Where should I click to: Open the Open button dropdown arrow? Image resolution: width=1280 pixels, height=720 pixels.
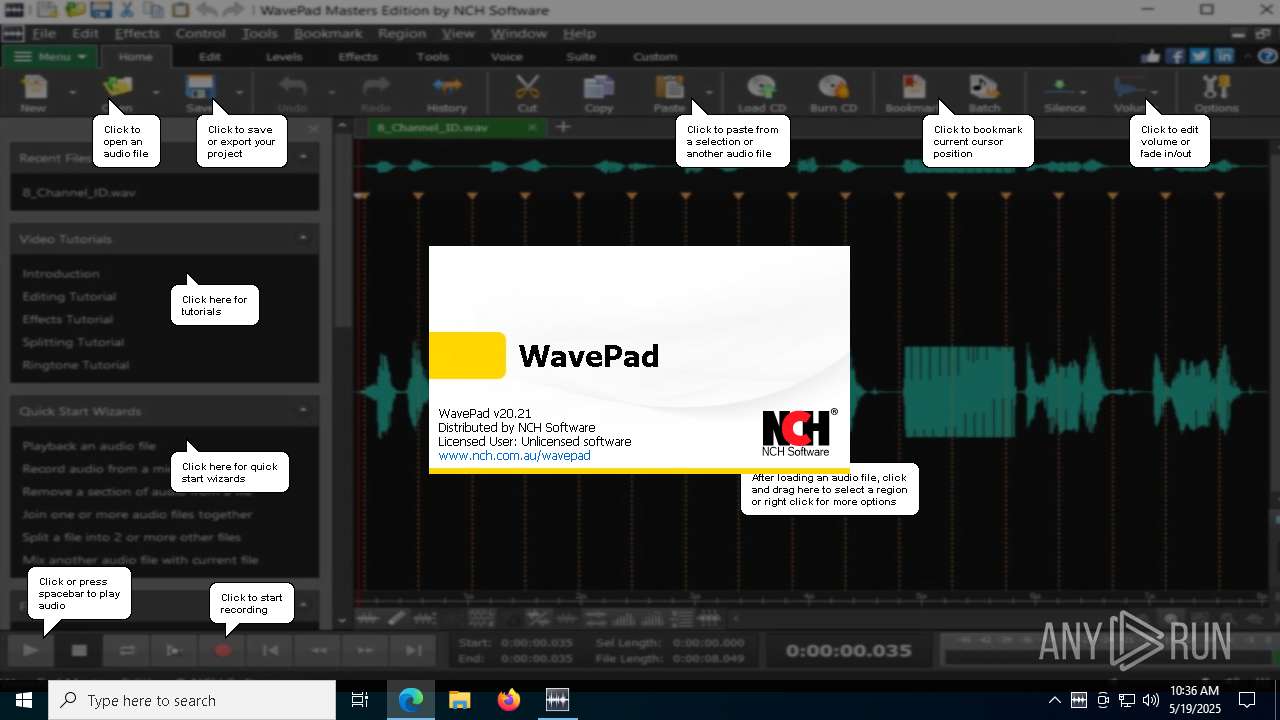156,92
